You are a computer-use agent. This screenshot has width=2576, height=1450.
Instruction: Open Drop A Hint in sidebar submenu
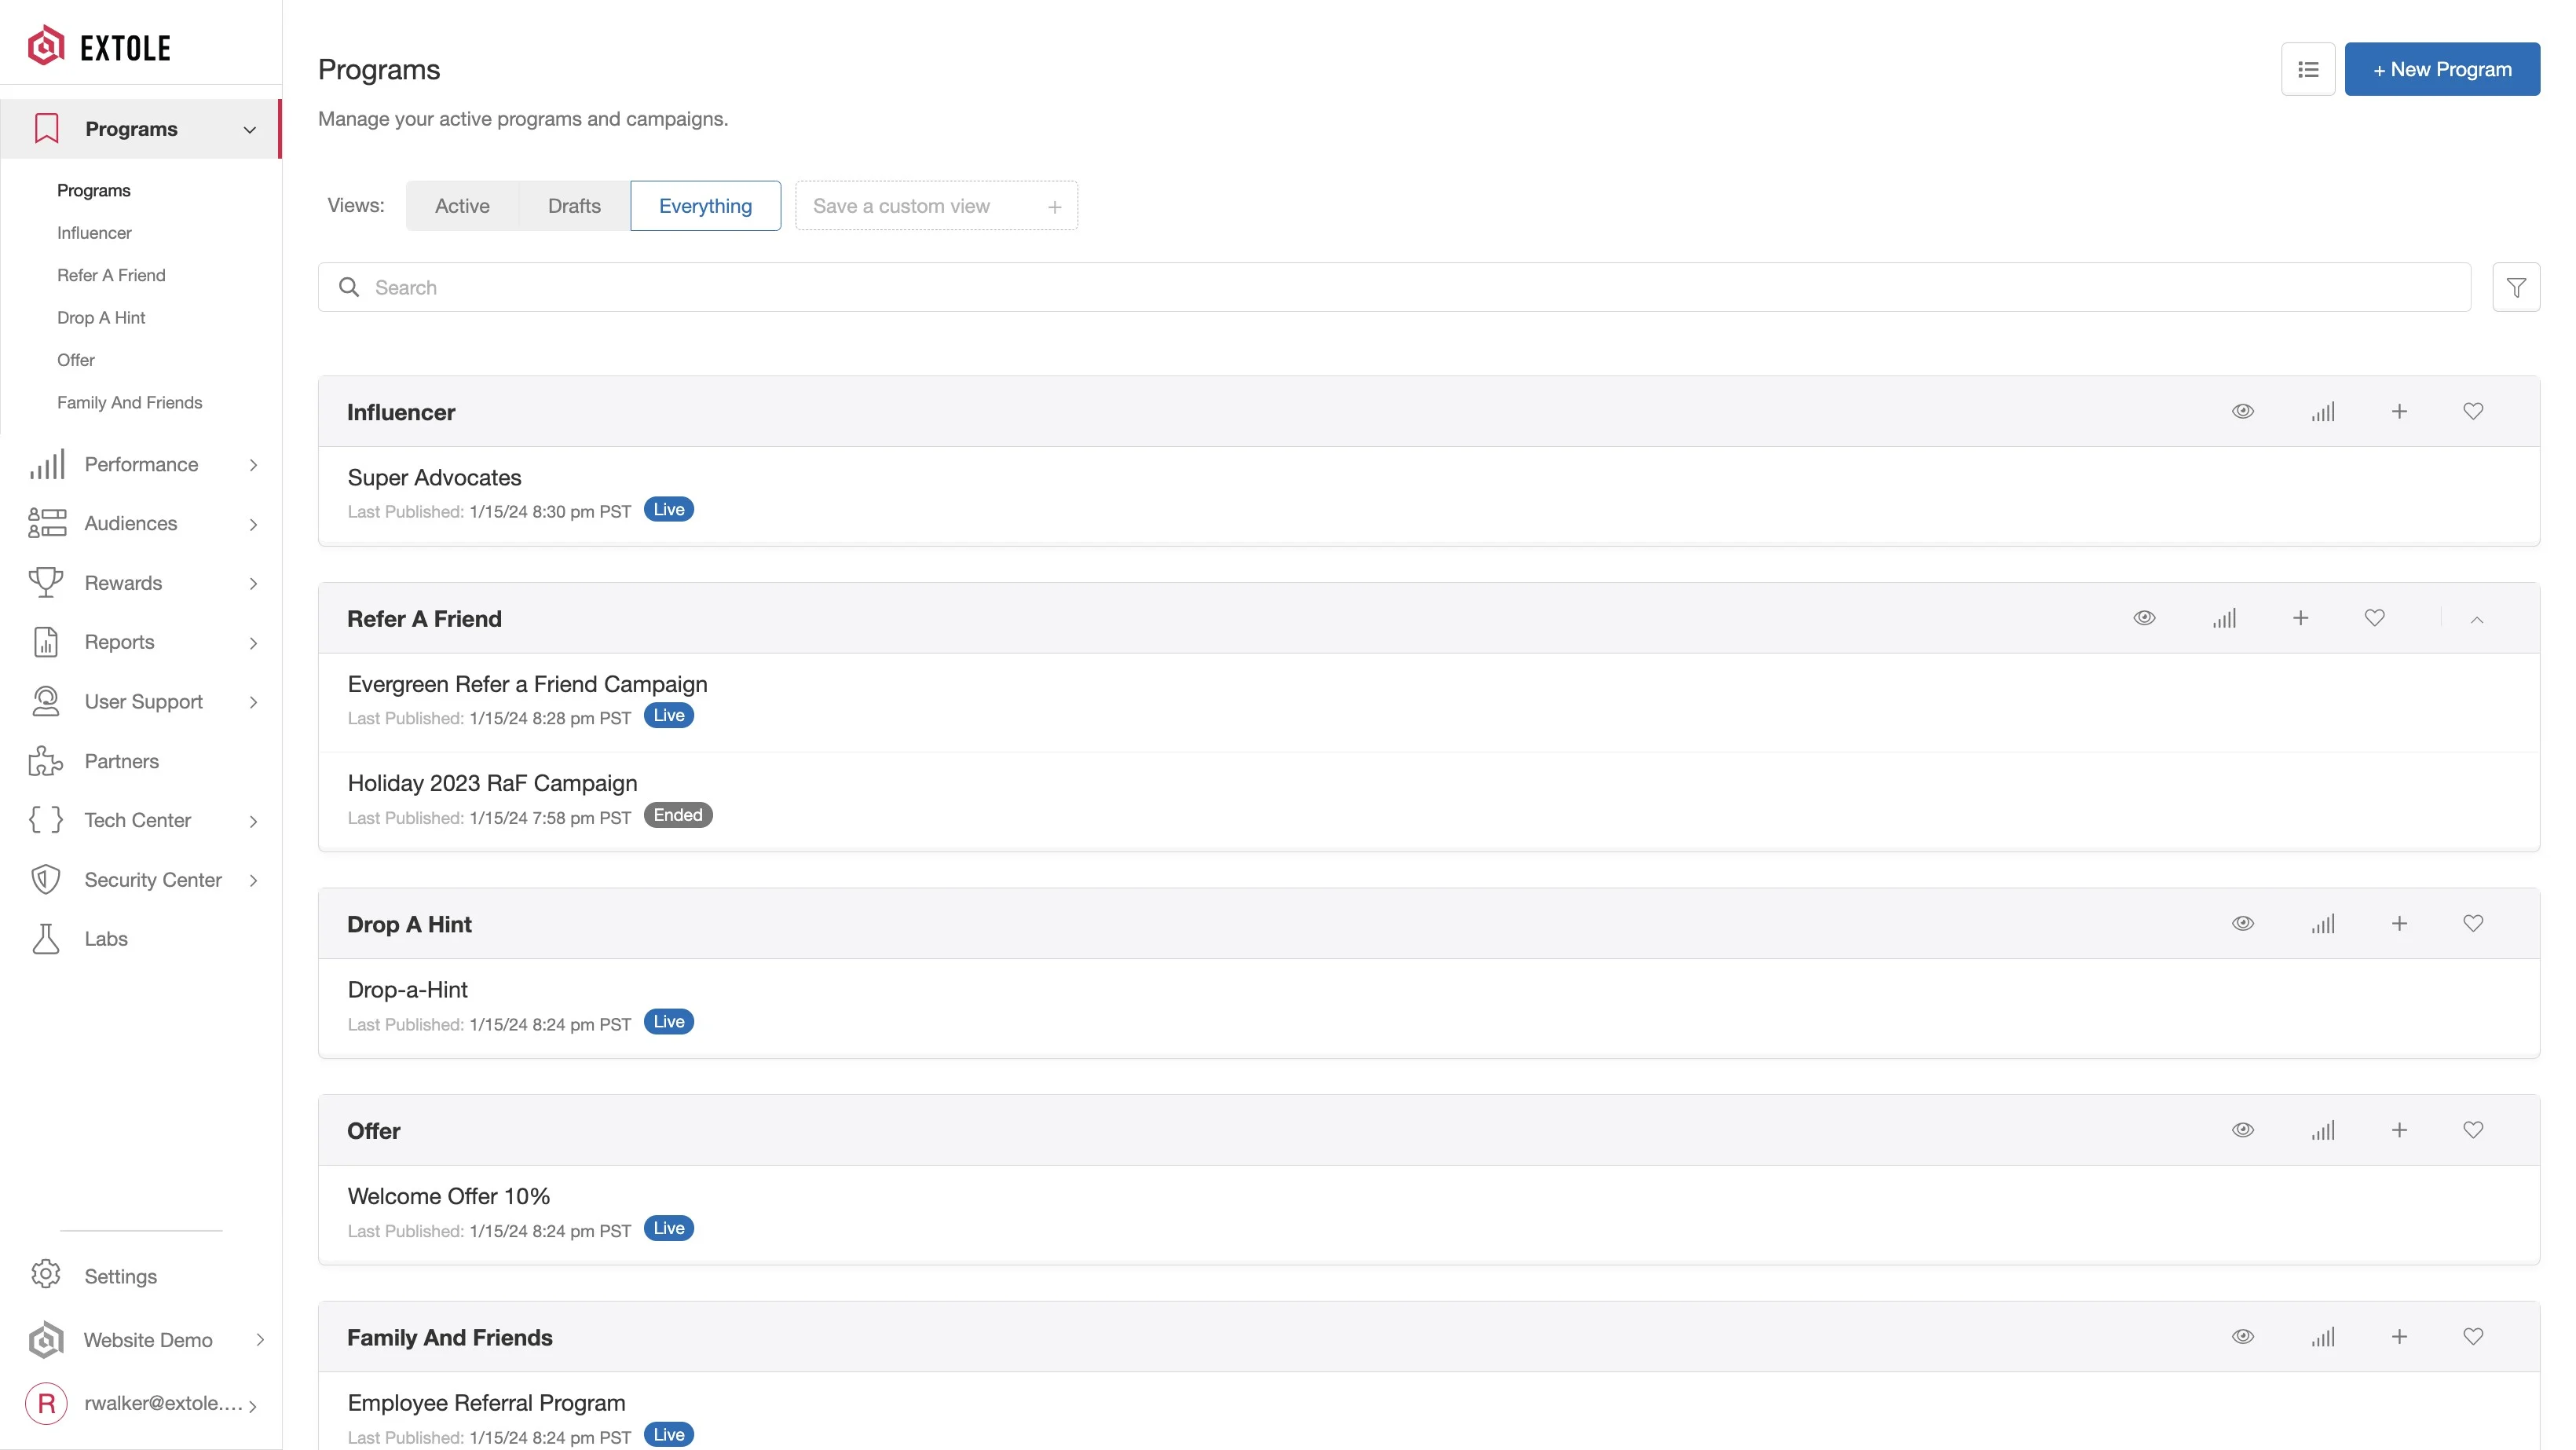point(101,318)
